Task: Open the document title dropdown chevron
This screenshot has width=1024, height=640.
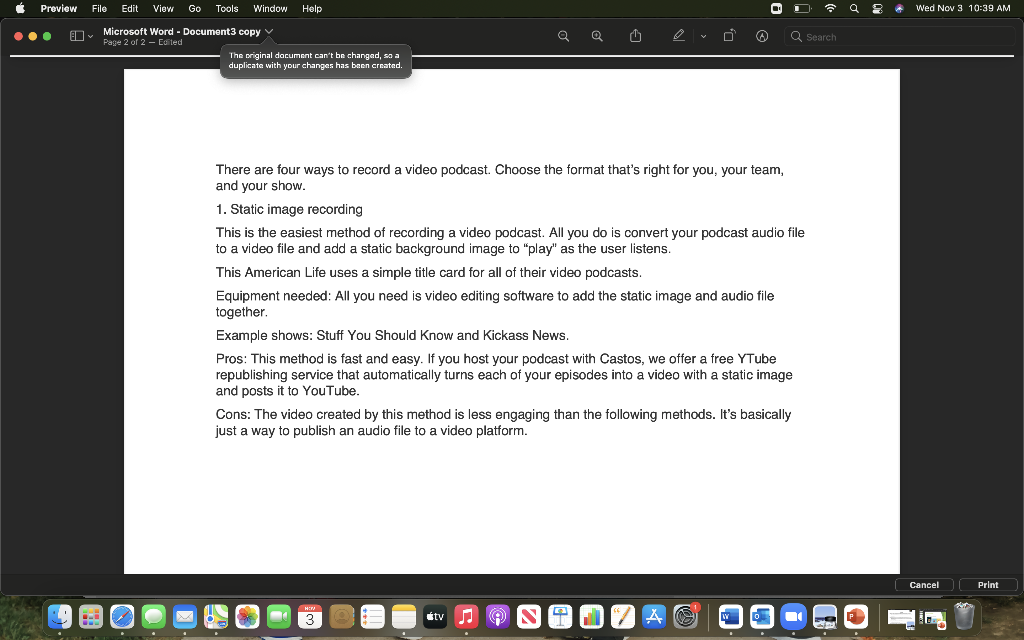Action: click(268, 30)
